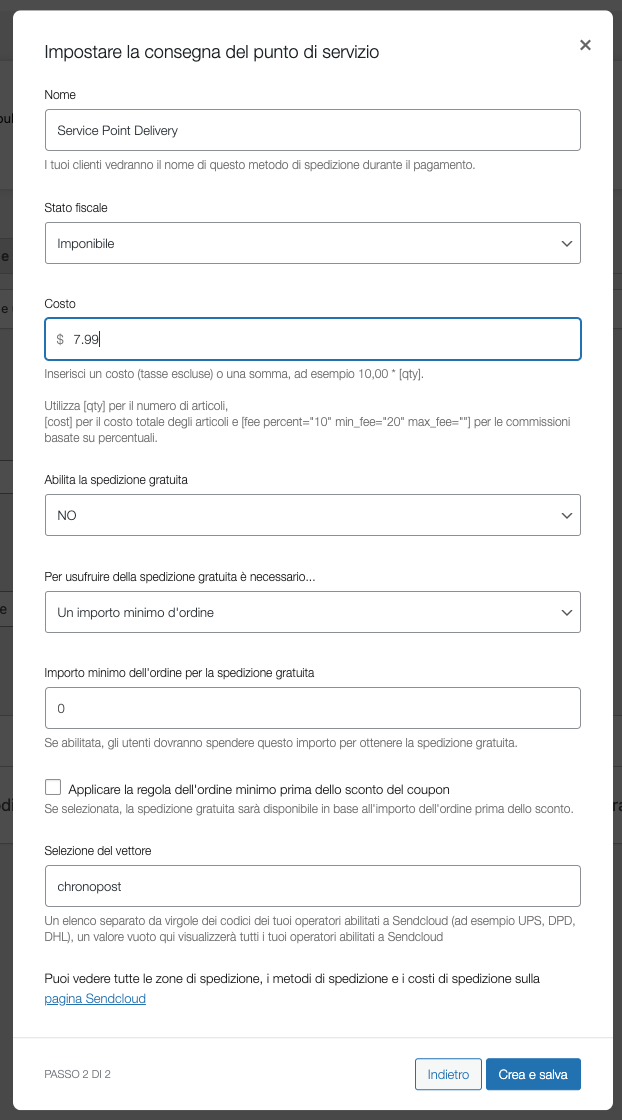Click the dialog title Impostare la consegna

click(211, 51)
